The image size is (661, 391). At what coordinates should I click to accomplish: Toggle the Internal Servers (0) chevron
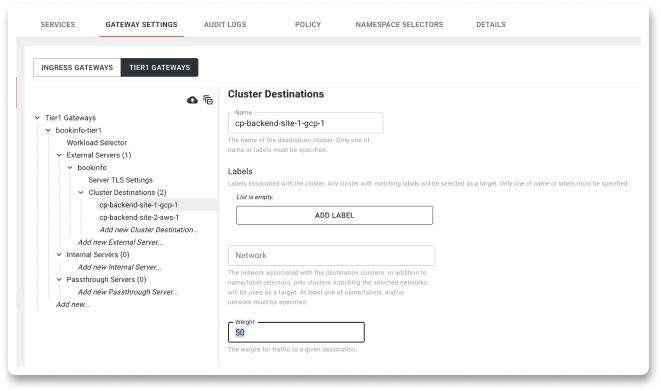tap(59, 254)
